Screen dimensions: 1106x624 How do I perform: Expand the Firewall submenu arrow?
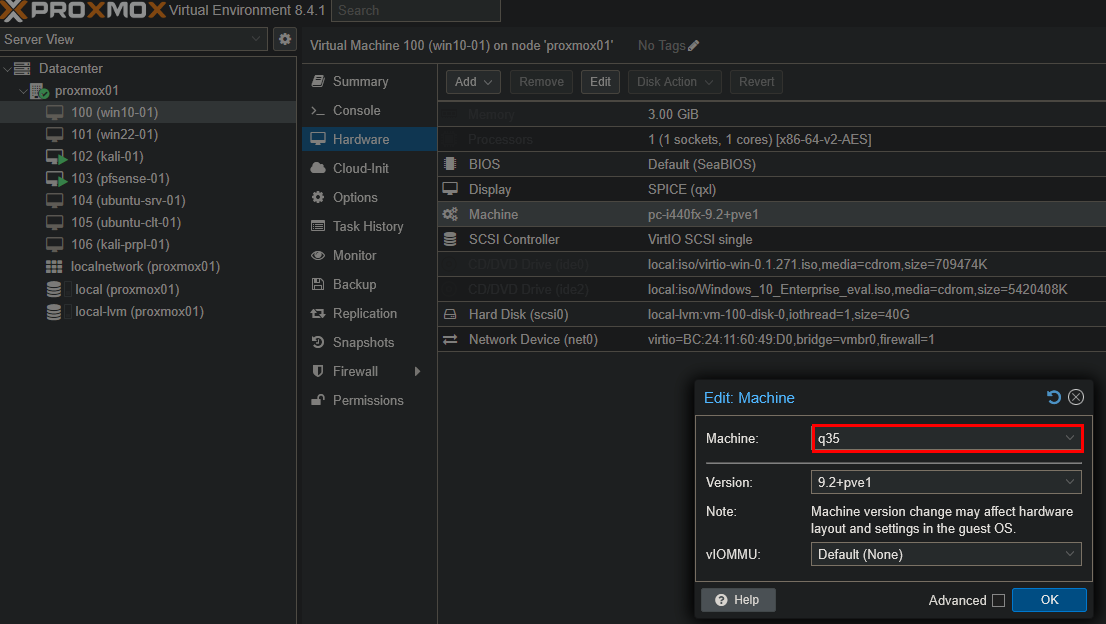[x=417, y=372]
